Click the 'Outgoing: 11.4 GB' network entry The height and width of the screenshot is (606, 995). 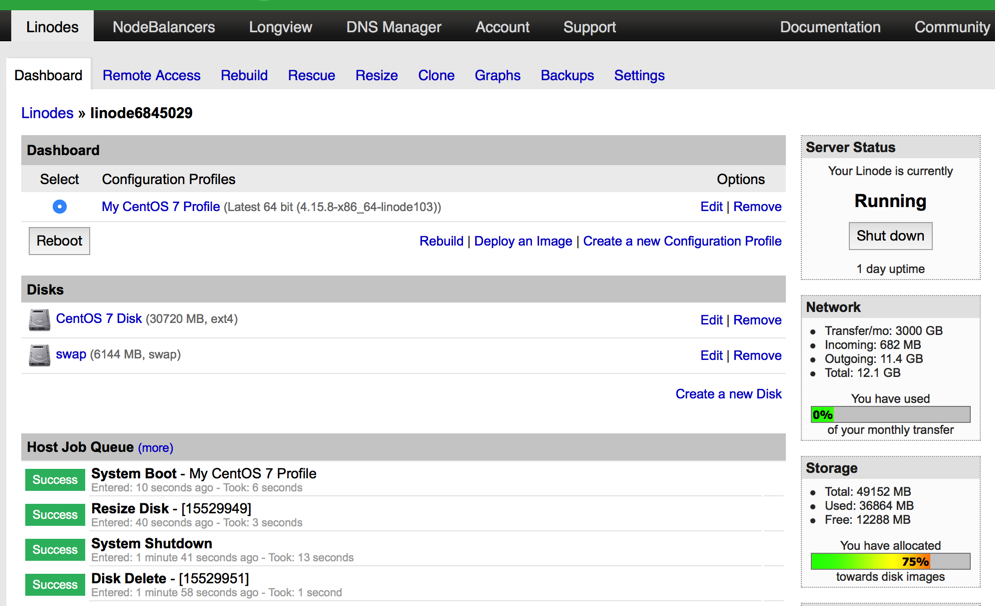pyautogui.click(x=874, y=359)
